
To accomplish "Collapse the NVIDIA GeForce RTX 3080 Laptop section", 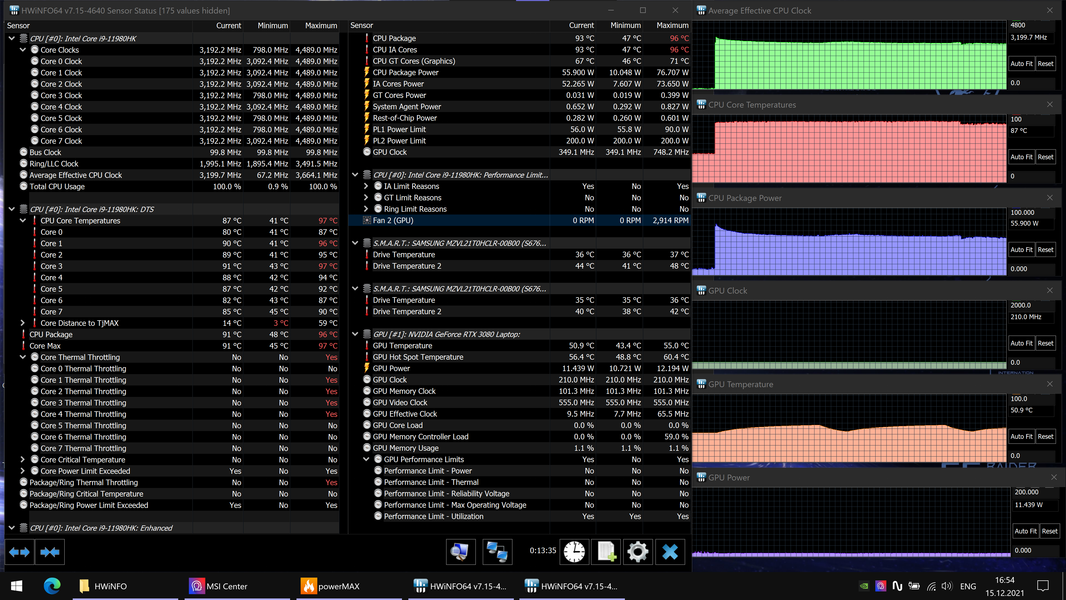I will 355,334.
